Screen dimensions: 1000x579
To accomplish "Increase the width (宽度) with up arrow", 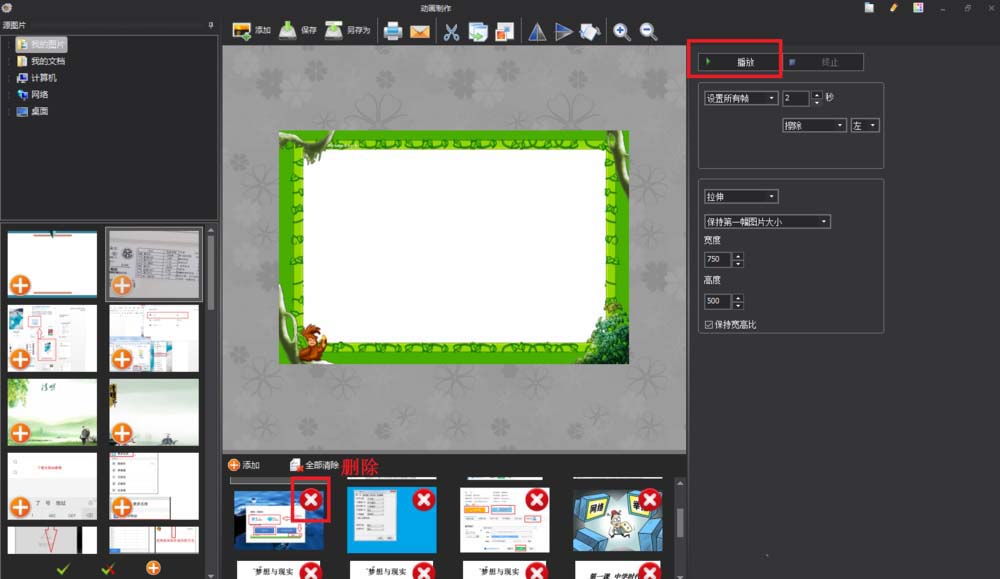I will point(738,256).
